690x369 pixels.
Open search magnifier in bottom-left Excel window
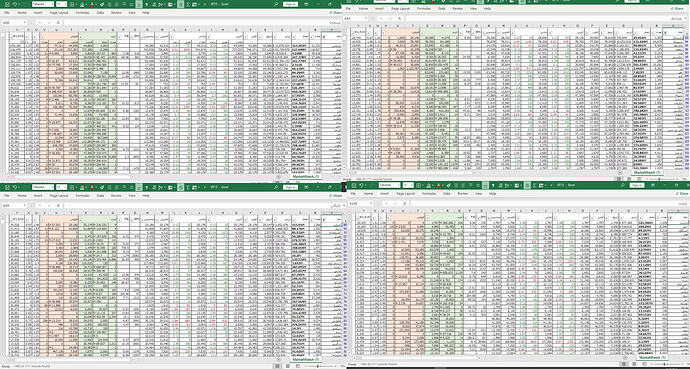click(275, 187)
